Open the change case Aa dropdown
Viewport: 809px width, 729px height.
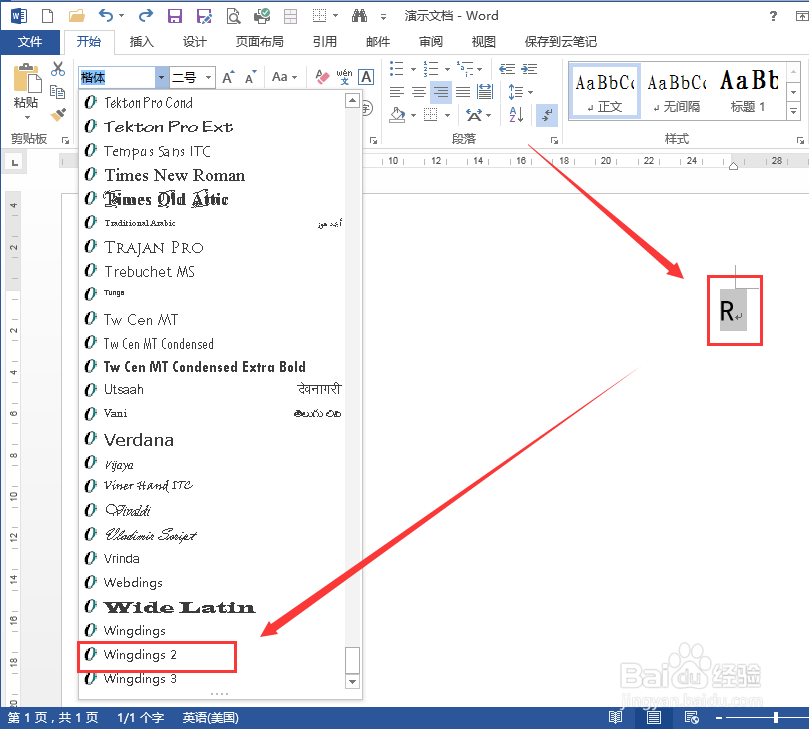pos(285,77)
